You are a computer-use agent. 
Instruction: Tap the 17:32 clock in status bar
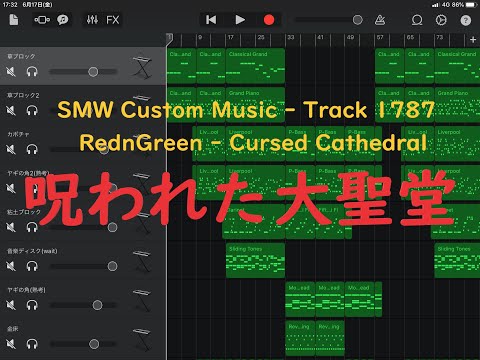[10, 5]
